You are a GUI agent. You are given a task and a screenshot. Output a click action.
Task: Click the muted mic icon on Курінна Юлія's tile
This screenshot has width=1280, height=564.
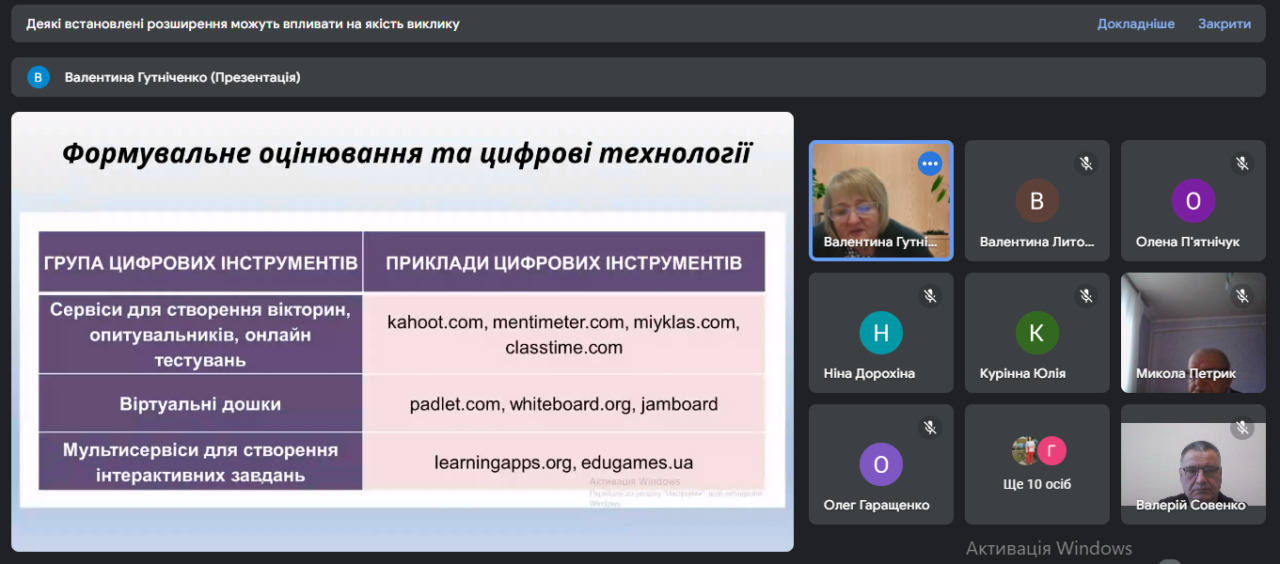(x=1086, y=295)
